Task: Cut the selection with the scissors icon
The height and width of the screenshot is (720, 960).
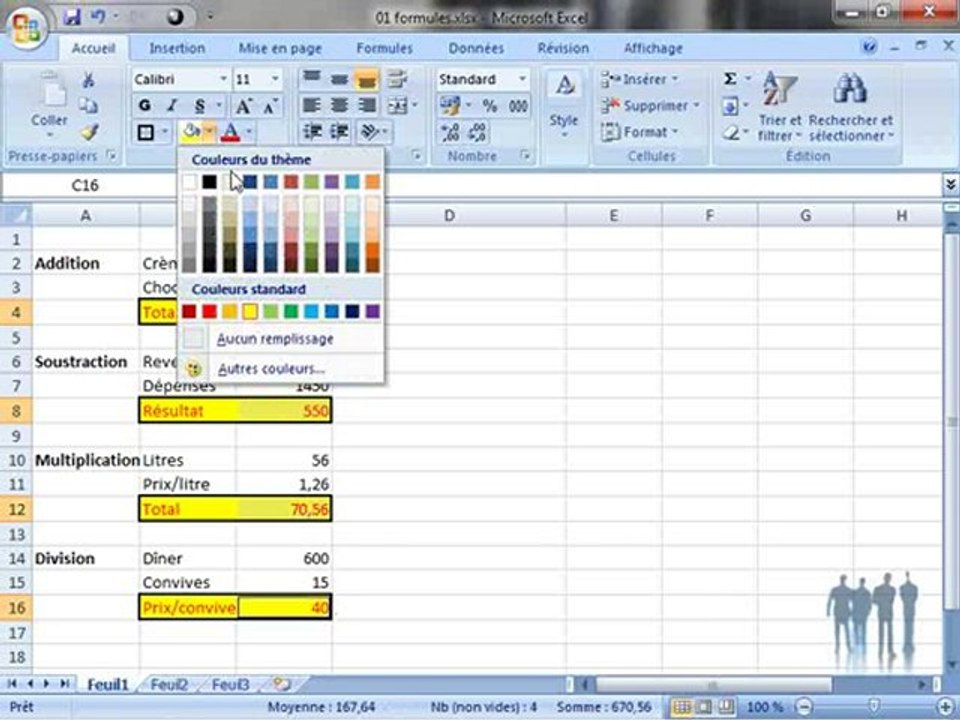Action: pos(89,80)
